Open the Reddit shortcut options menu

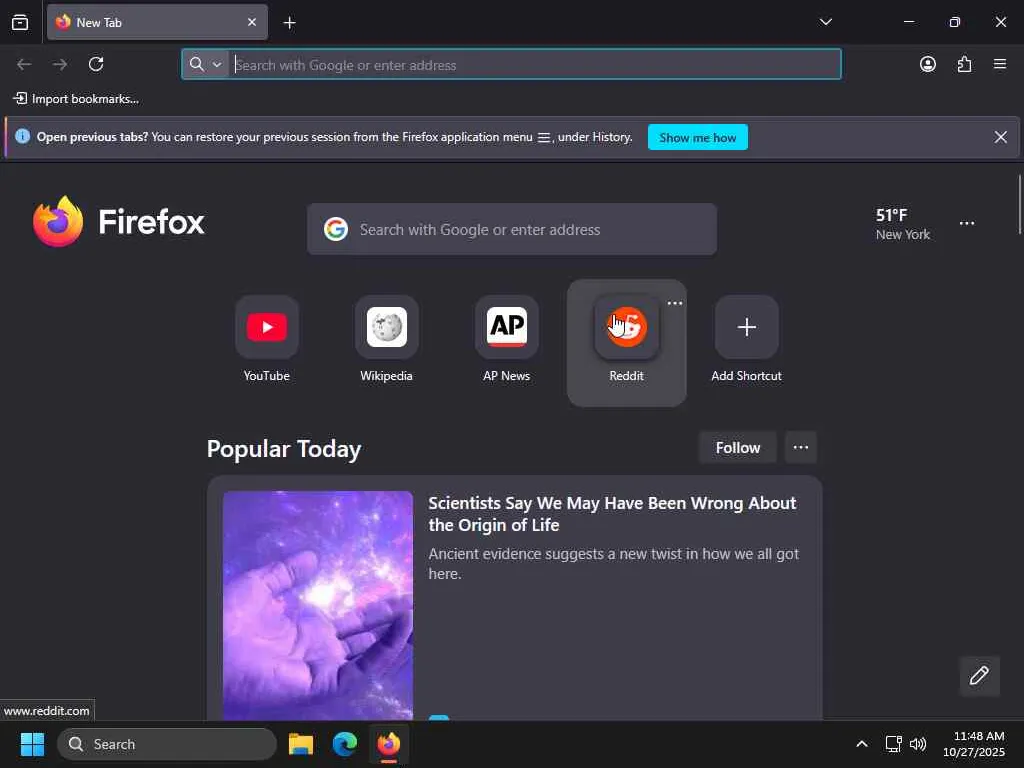click(675, 303)
